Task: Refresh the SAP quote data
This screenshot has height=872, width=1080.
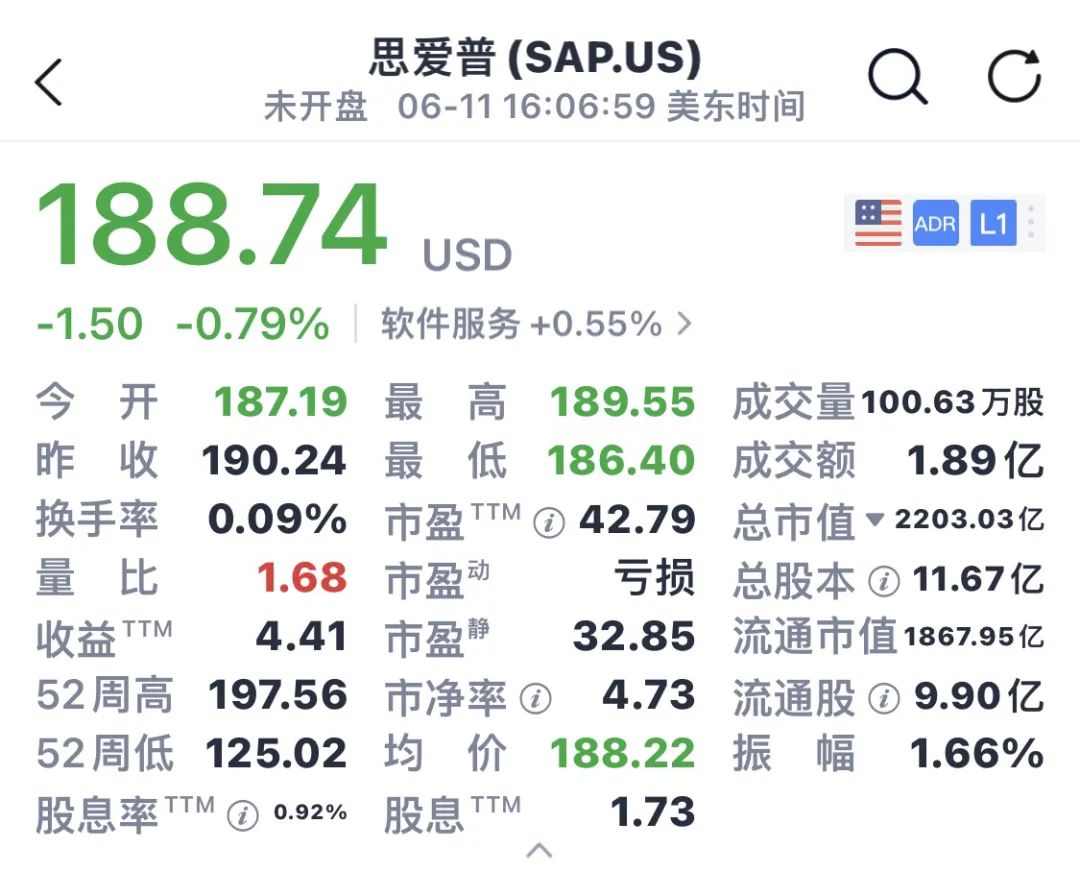Action: pyautogui.click(x=1014, y=78)
